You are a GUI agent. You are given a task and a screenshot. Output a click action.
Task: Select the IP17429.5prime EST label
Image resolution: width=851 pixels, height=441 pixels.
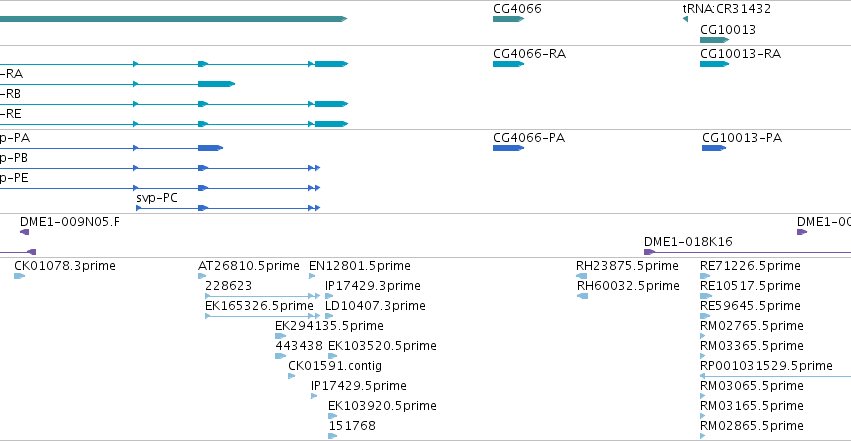(359, 386)
